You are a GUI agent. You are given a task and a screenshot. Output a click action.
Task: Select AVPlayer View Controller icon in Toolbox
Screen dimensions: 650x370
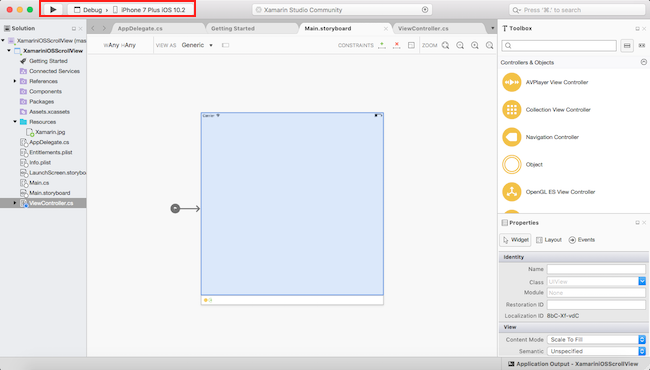(x=512, y=82)
